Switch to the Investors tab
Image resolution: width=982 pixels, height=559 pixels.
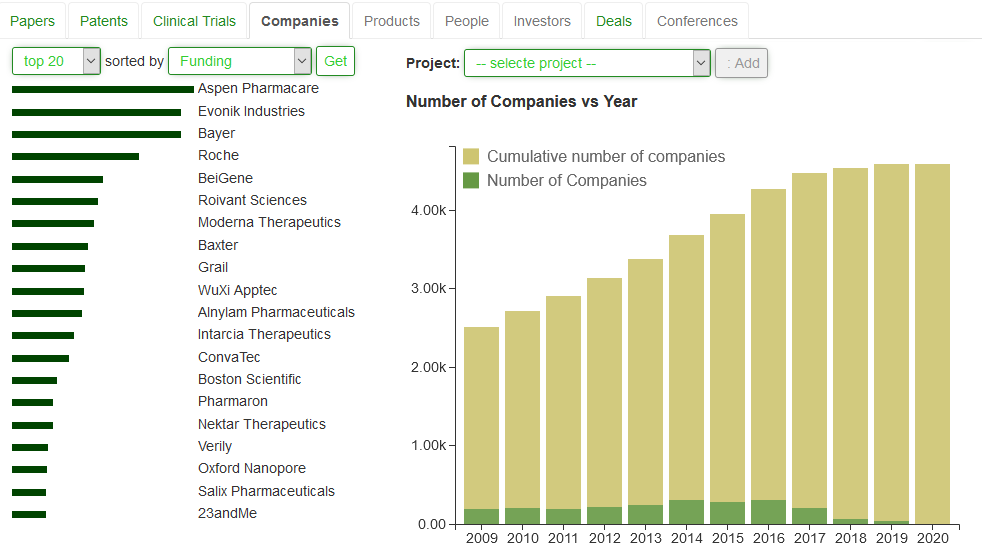tap(542, 21)
